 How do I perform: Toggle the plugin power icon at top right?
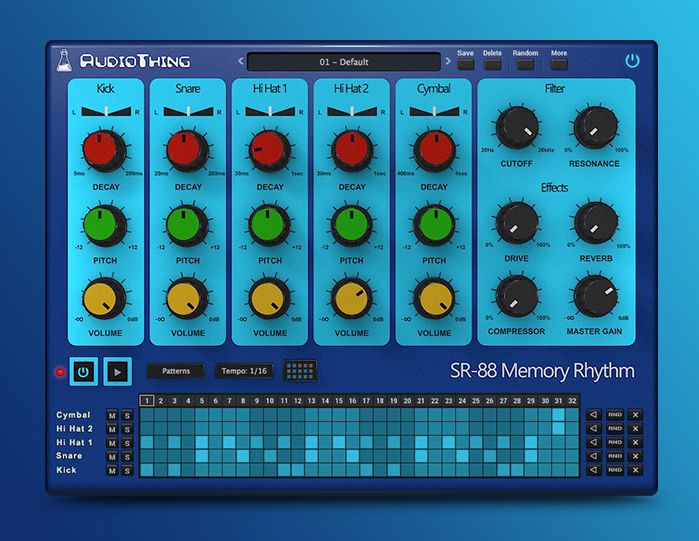point(632,61)
